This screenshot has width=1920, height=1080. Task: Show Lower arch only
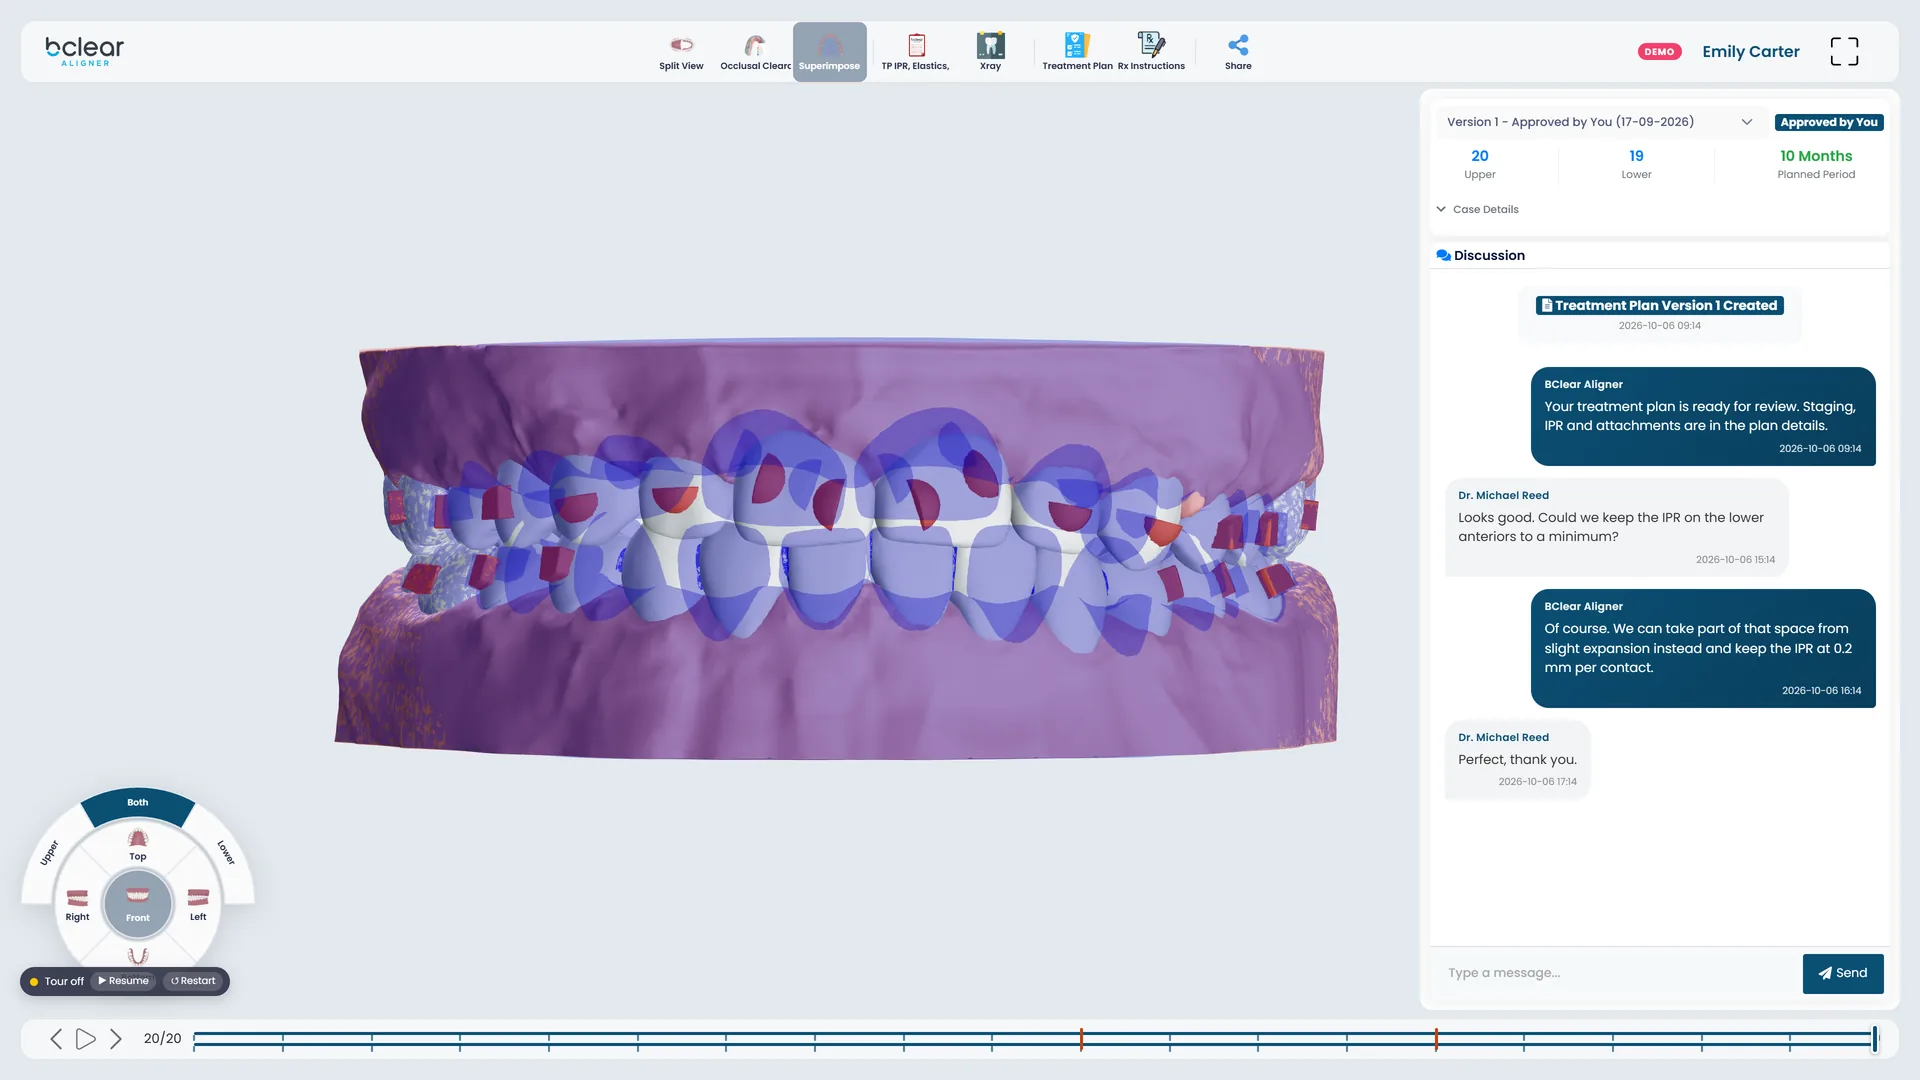click(x=226, y=852)
